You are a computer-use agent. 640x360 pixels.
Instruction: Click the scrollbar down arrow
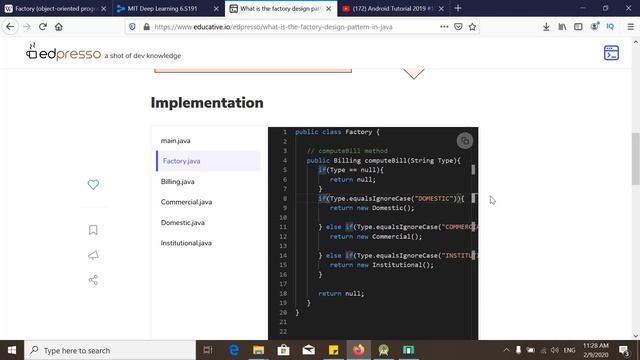pos(636,336)
